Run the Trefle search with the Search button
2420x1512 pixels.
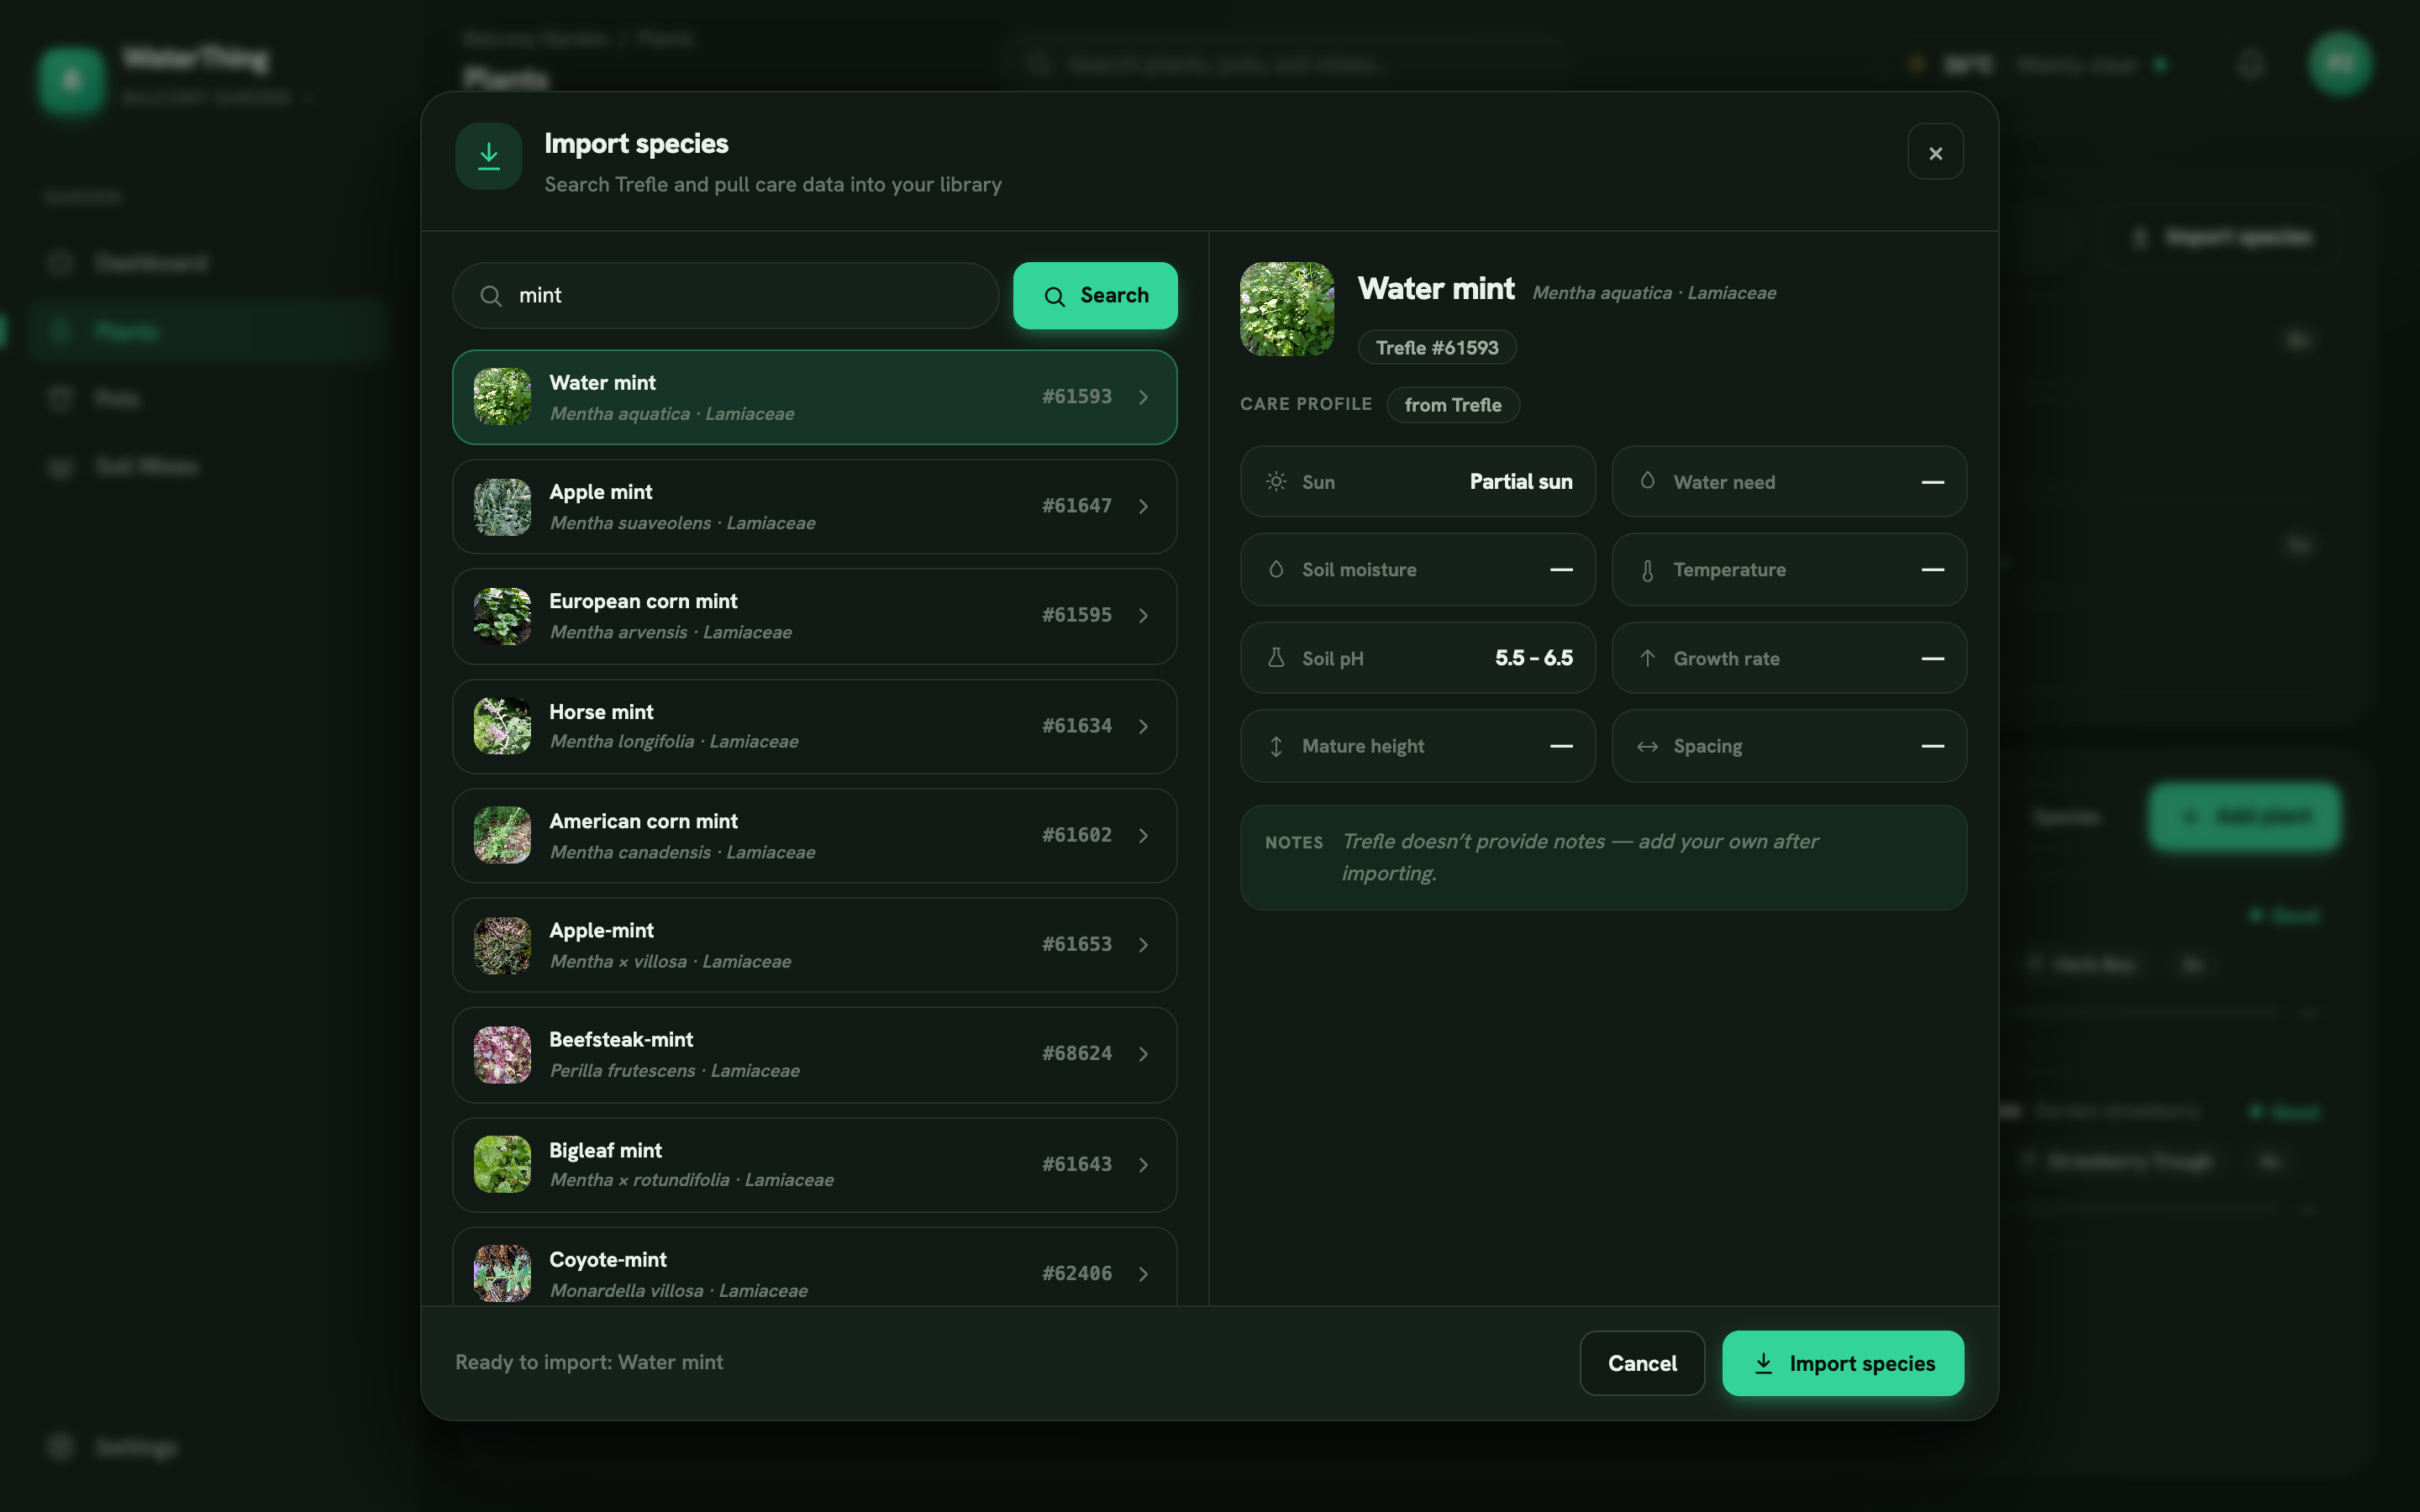[x=1095, y=295]
